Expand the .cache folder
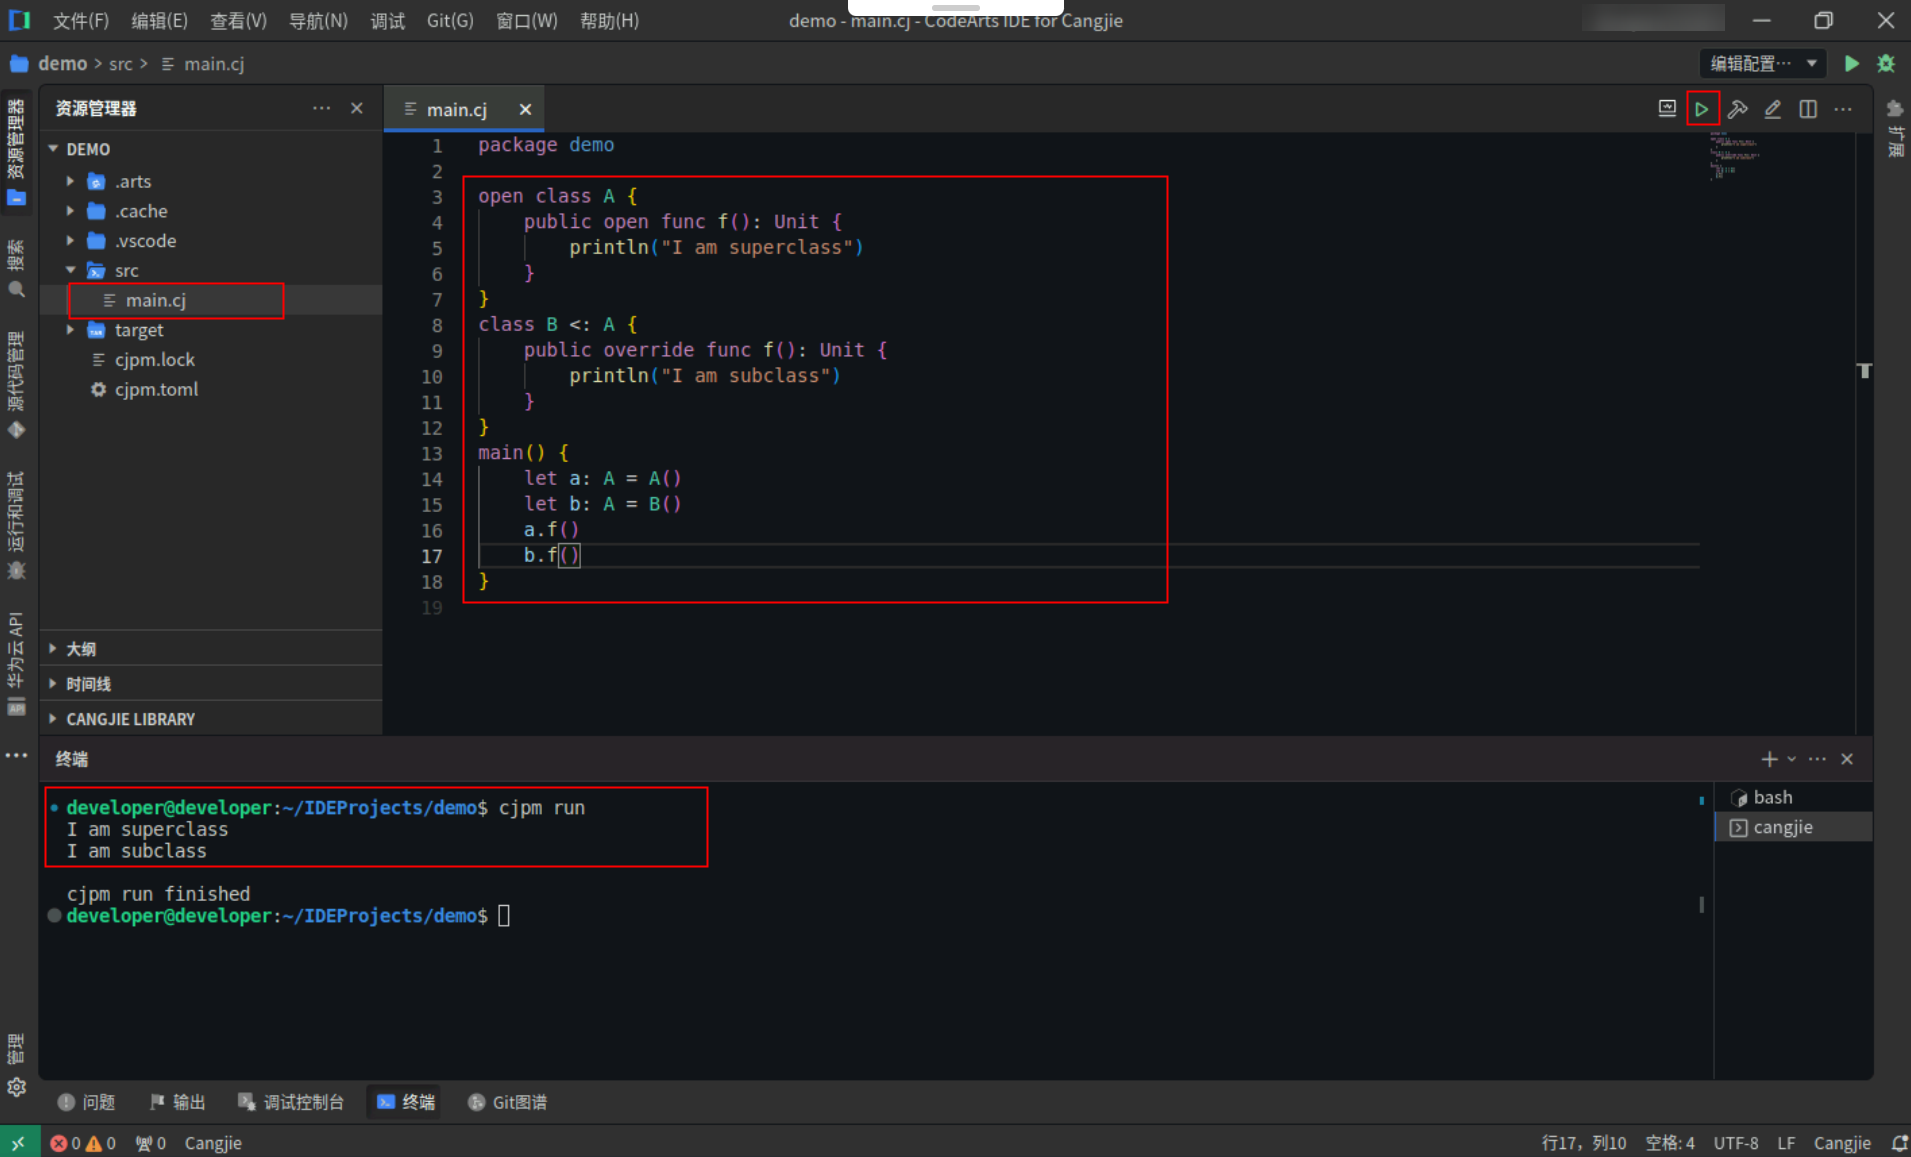 coord(70,211)
